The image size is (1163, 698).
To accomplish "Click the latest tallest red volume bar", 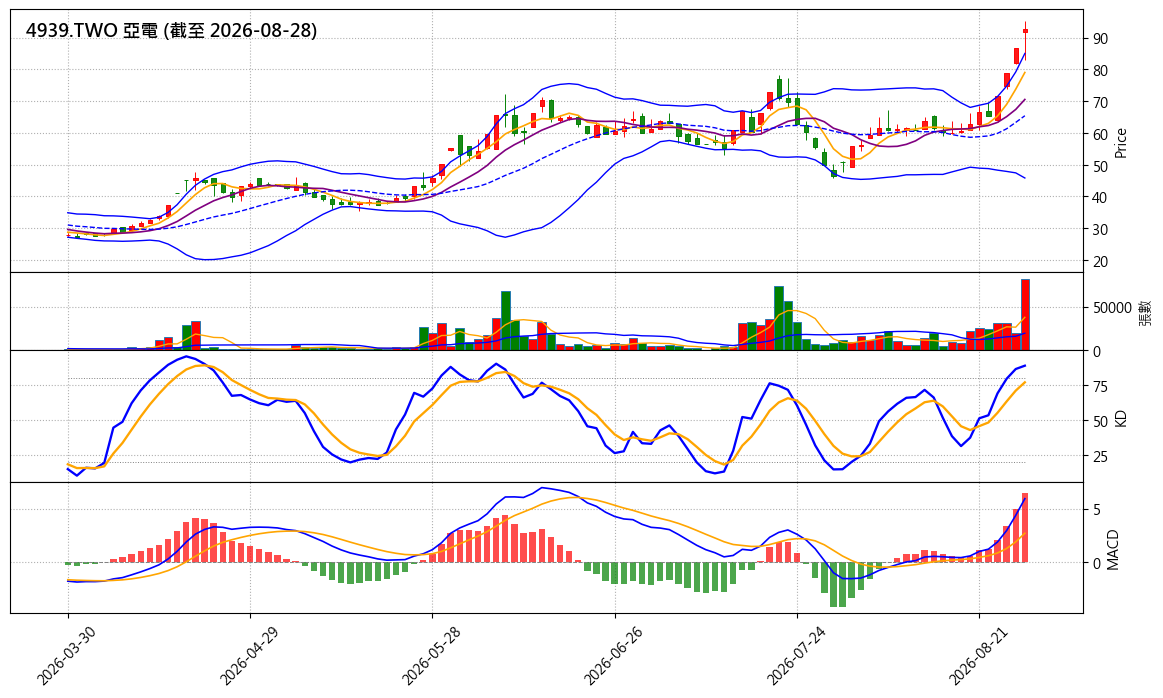I will [x=1025, y=315].
